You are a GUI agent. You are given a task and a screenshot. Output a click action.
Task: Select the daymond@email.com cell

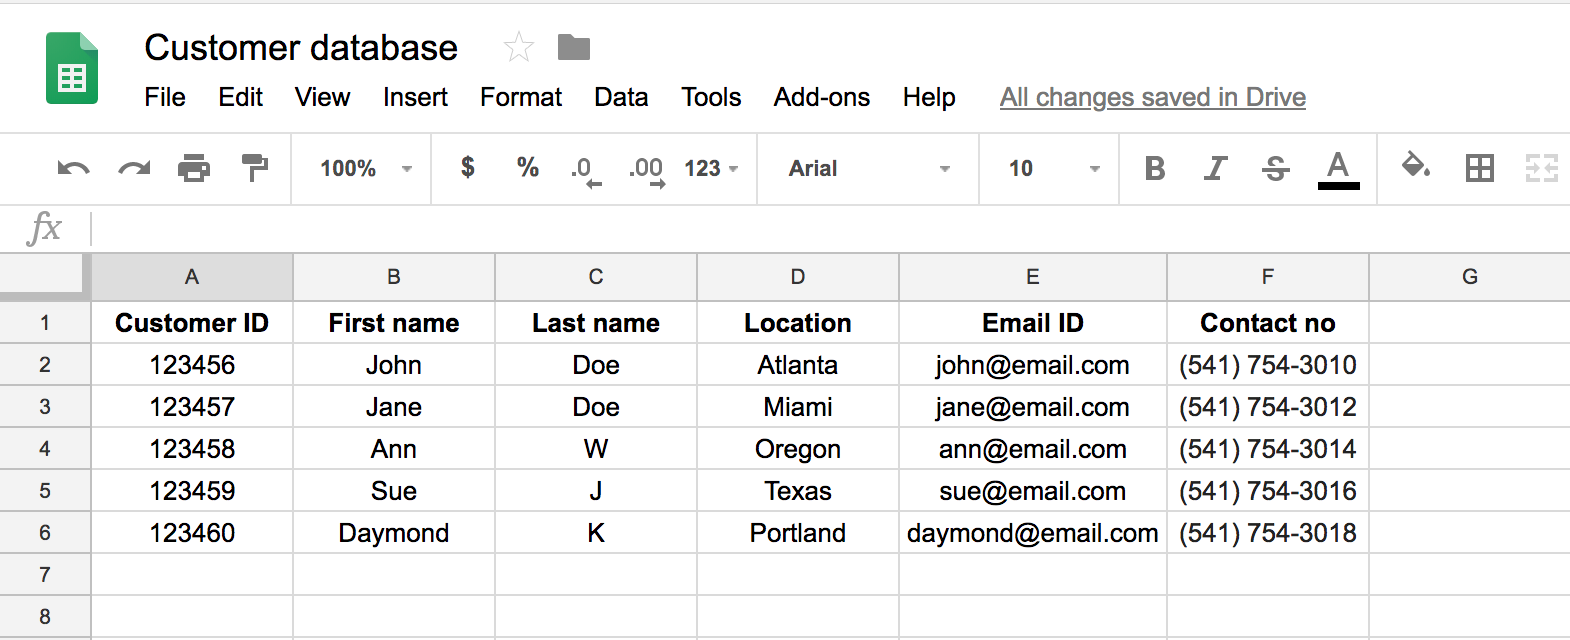pyautogui.click(x=1033, y=533)
